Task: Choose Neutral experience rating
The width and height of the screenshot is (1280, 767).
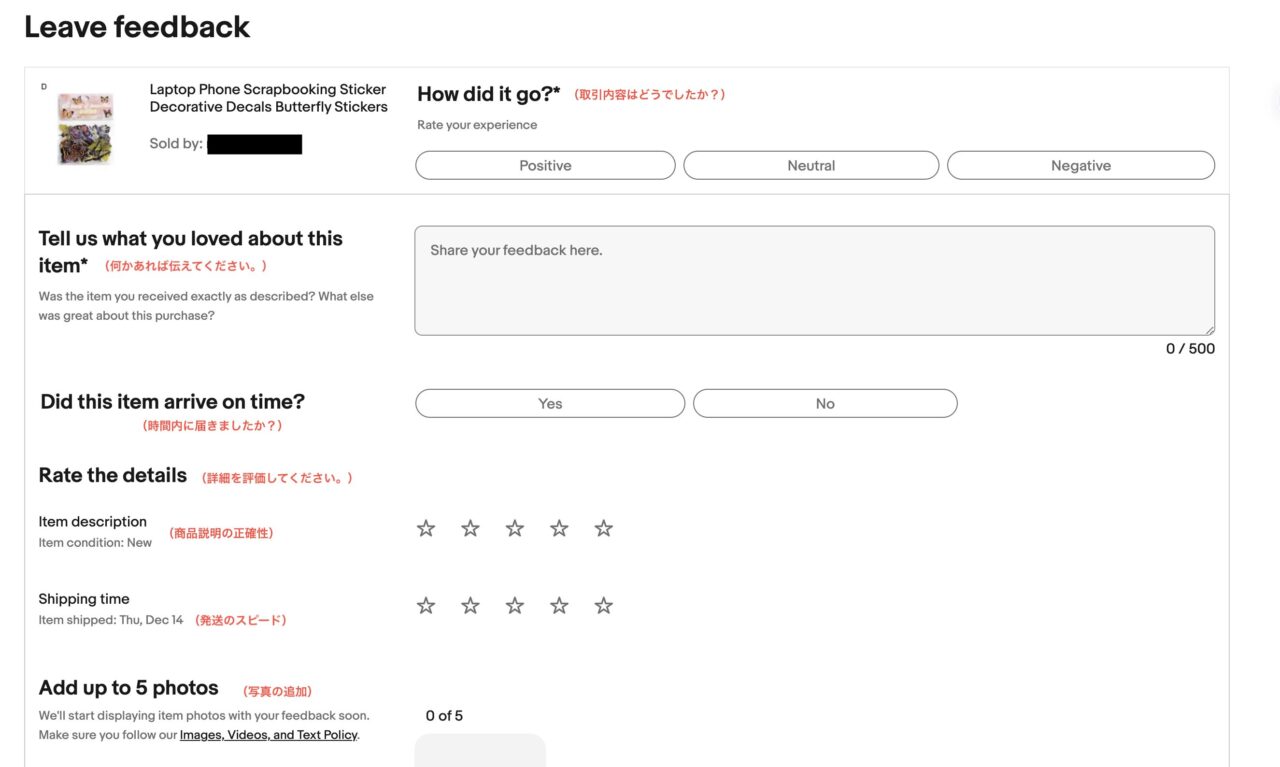Action: 811,166
